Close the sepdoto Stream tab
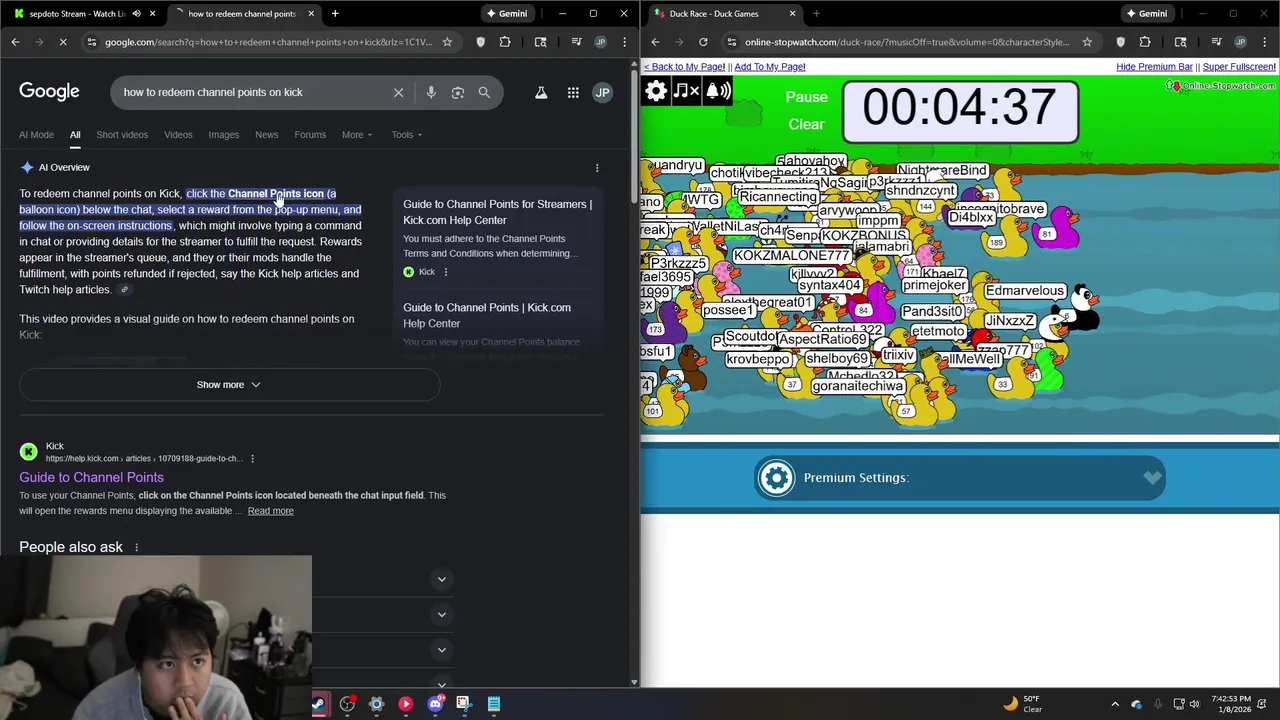 coord(153,14)
